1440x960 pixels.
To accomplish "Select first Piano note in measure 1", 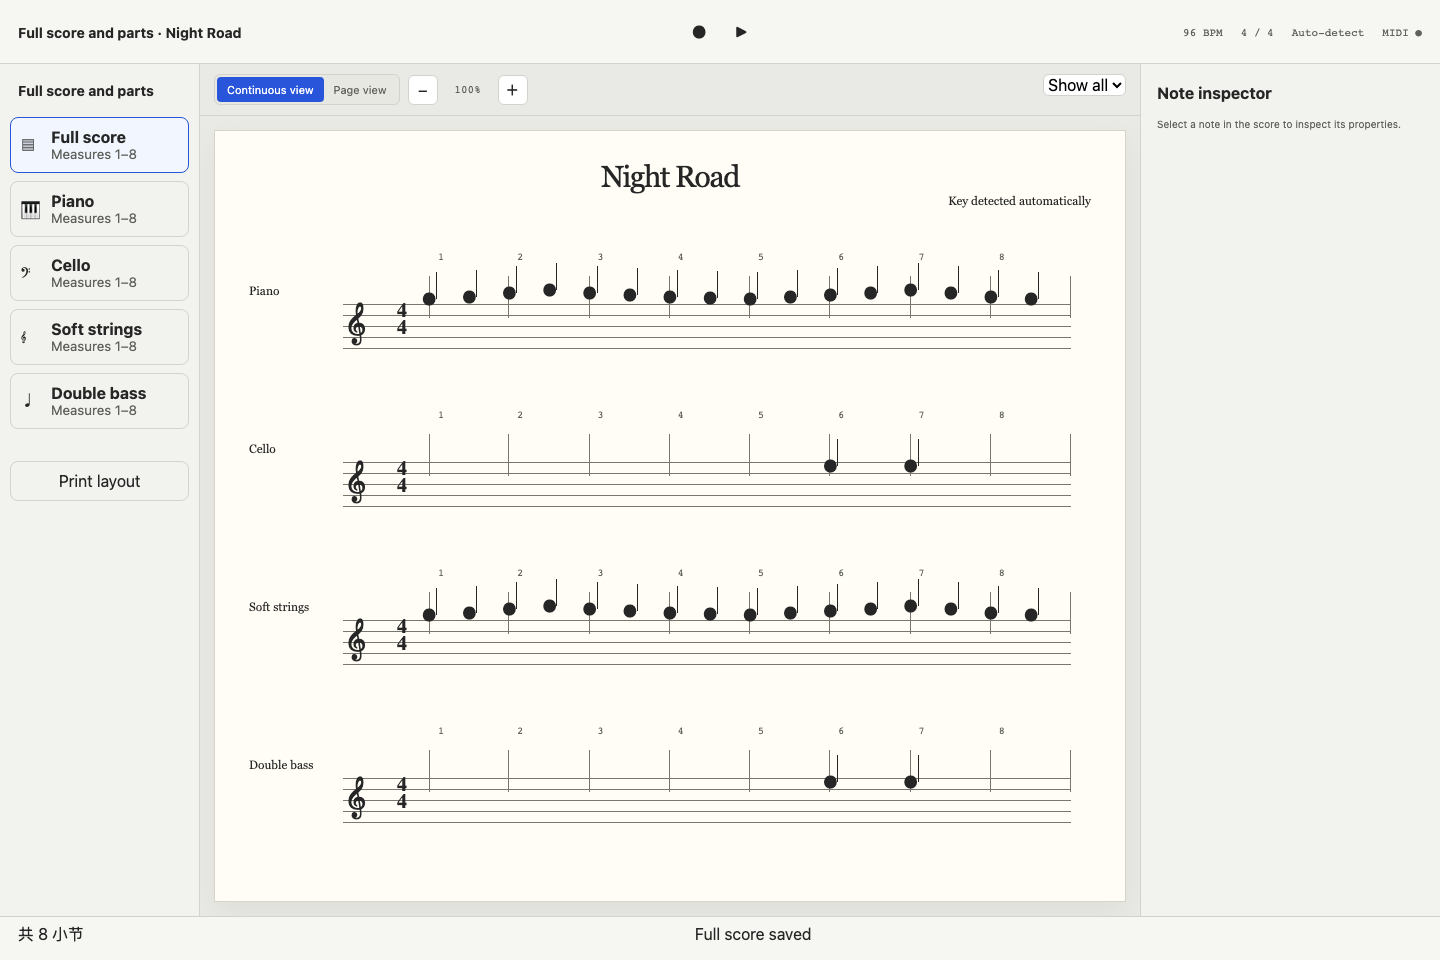I will click(429, 299).
